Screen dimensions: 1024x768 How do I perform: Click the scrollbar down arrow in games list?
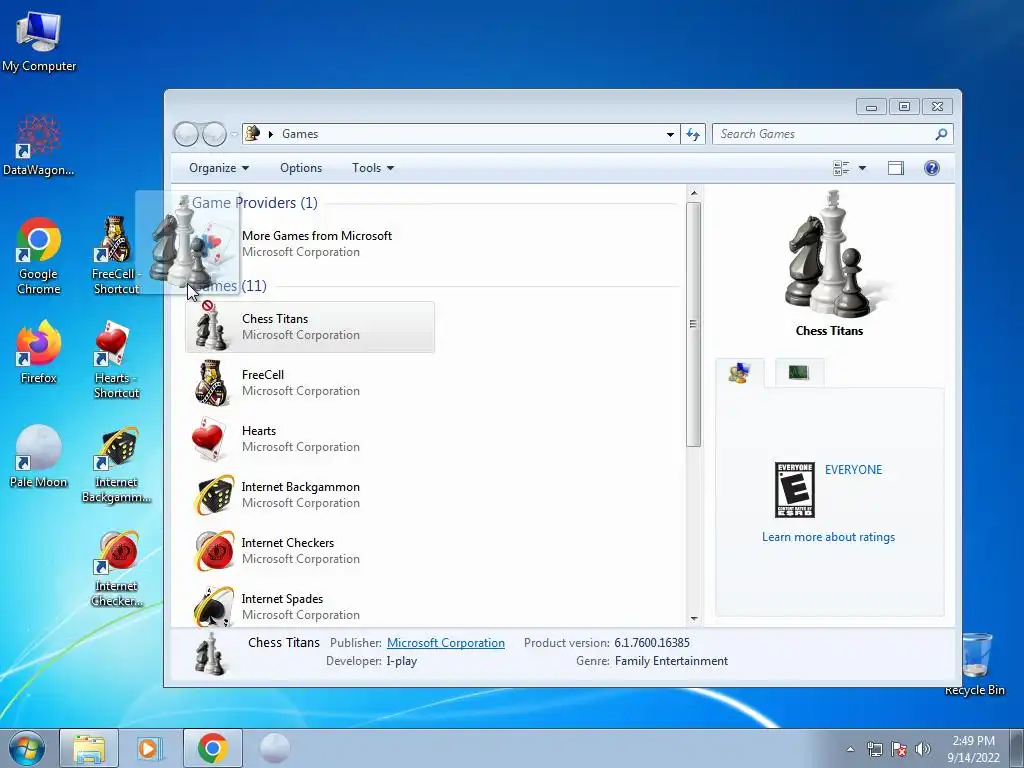pyautogui.click(x=694, y=618)
